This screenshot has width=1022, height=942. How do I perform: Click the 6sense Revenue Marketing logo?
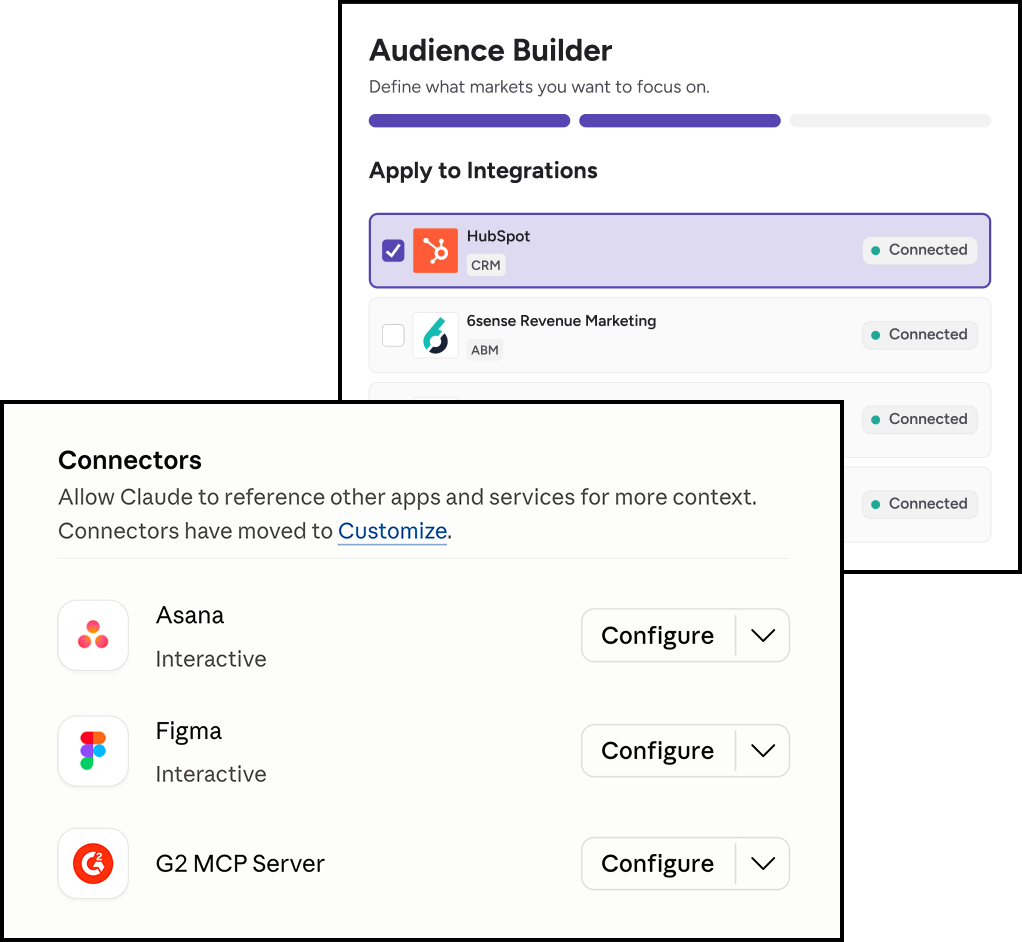click(x=435, y=335)
